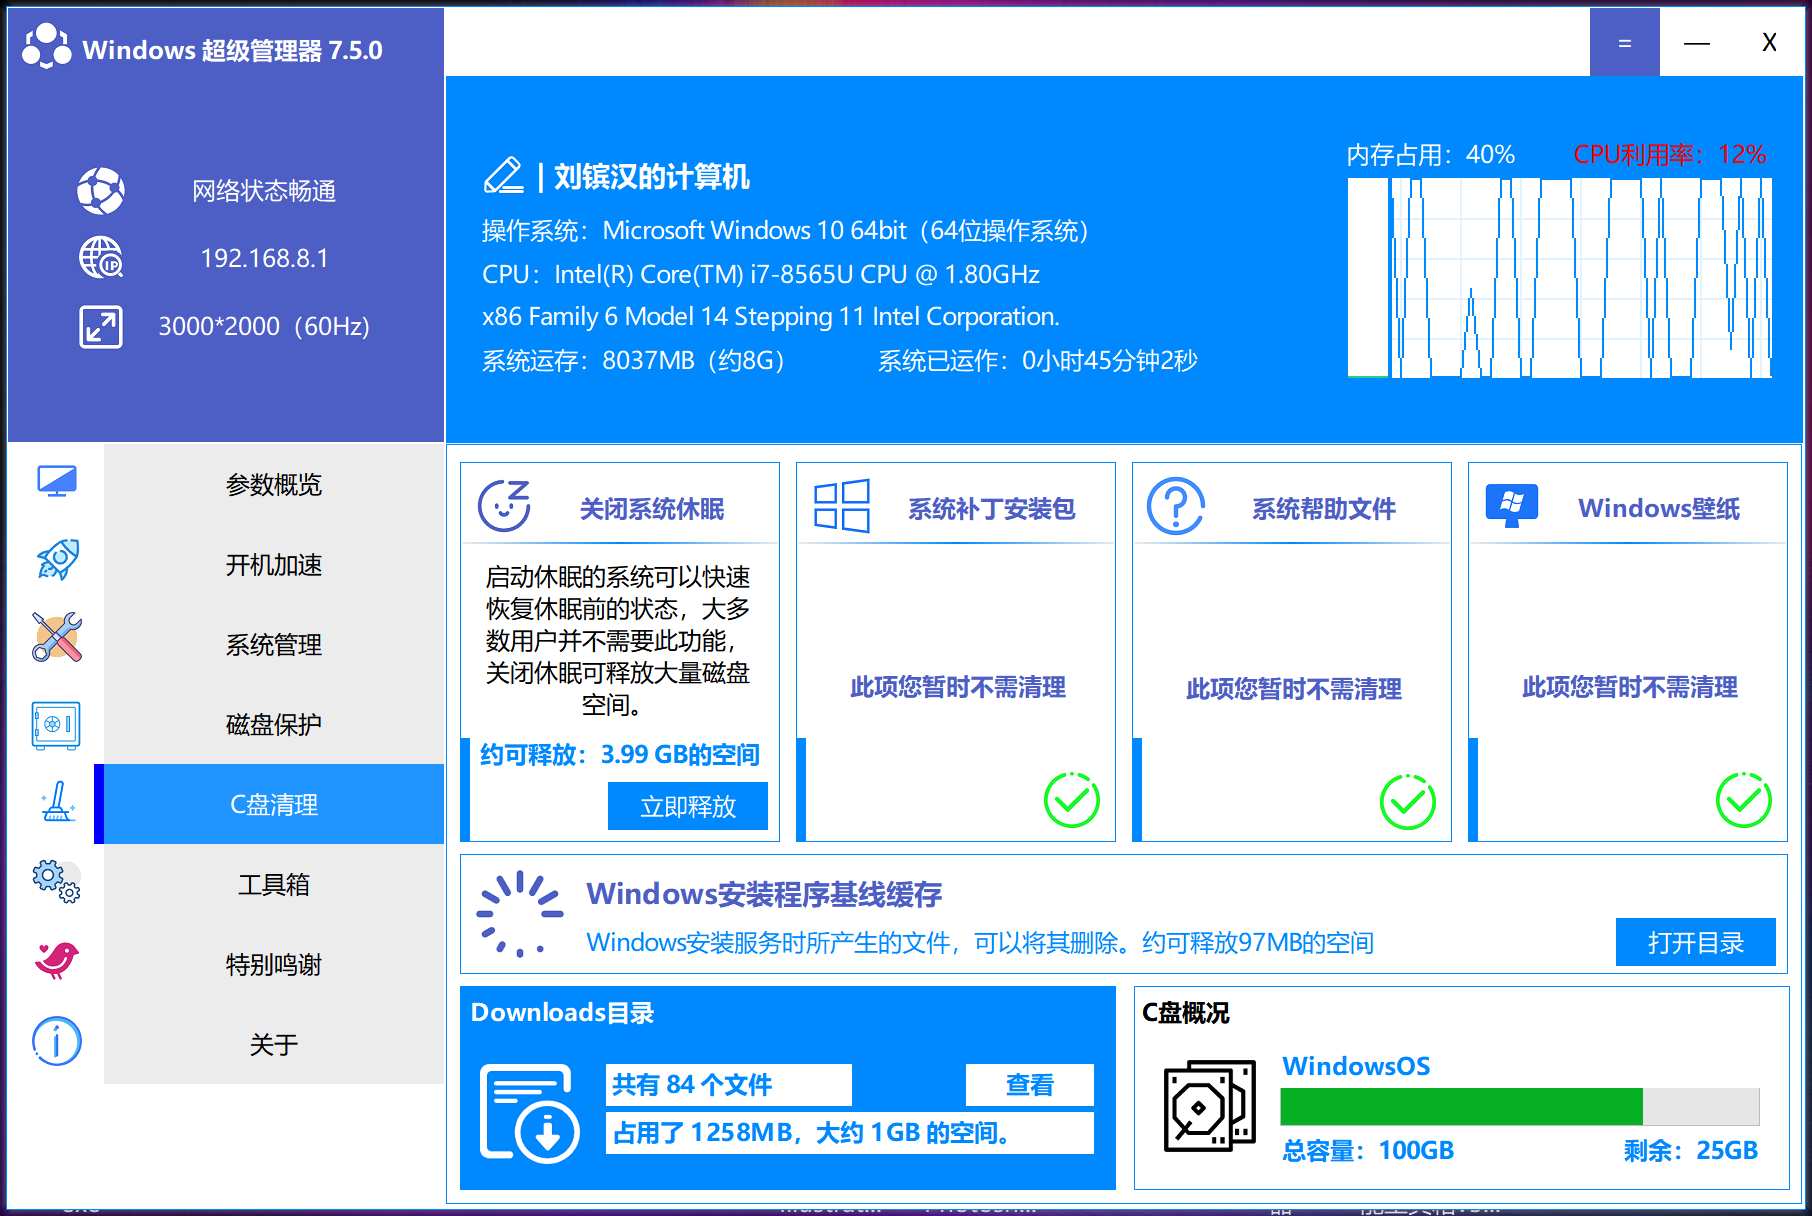This screenshot has height=1216, width=1812.
Task: Click Windows壁纸 card title
Action: [x=1659, y=509]
